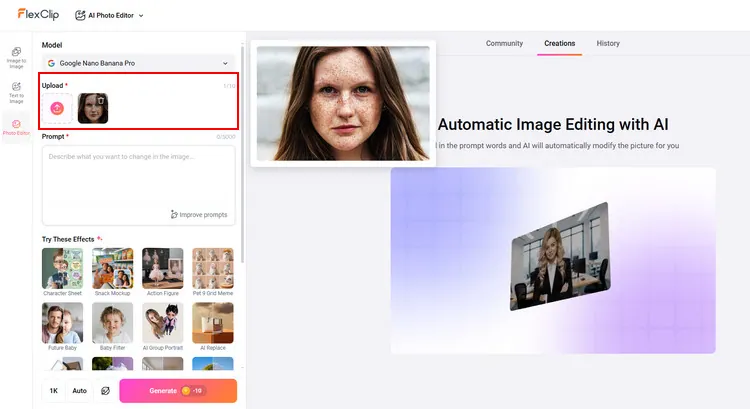Switch to the History tab
This screenshot has width=750, height=409.
608,44
